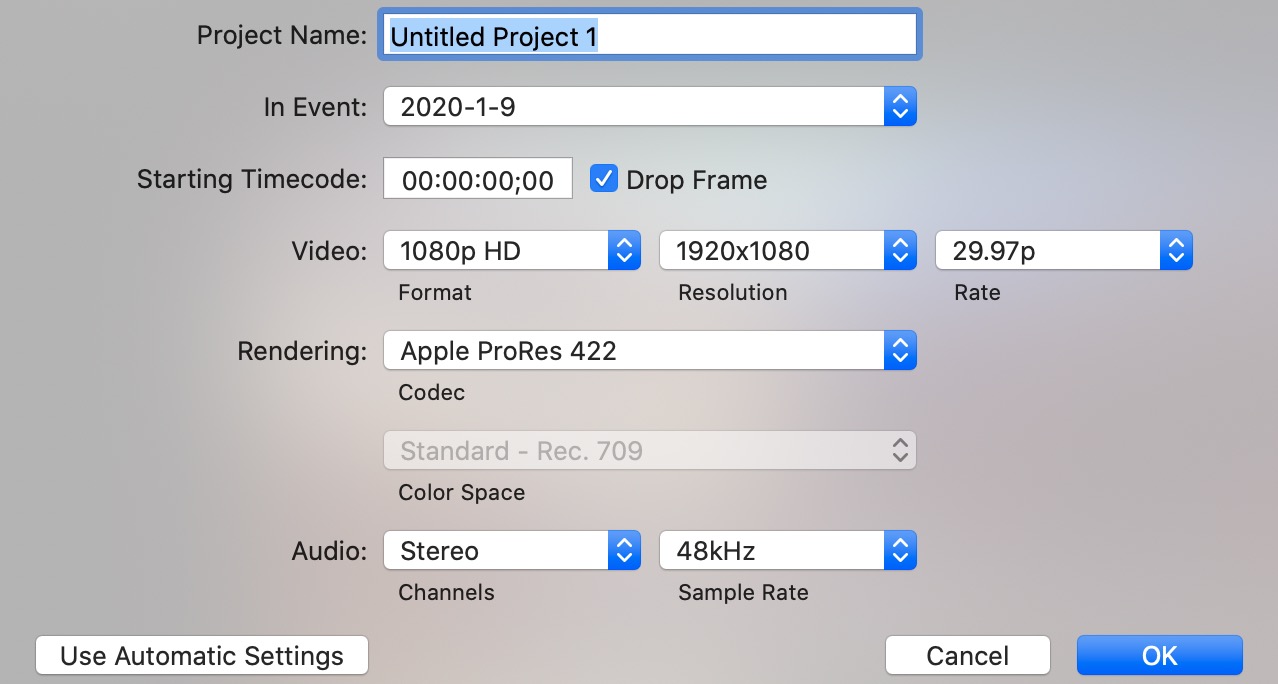The height and width of the screenshot is (684, 1278).
Task: Click the disabled Color Space dropdown
Action: pos(649,451)
